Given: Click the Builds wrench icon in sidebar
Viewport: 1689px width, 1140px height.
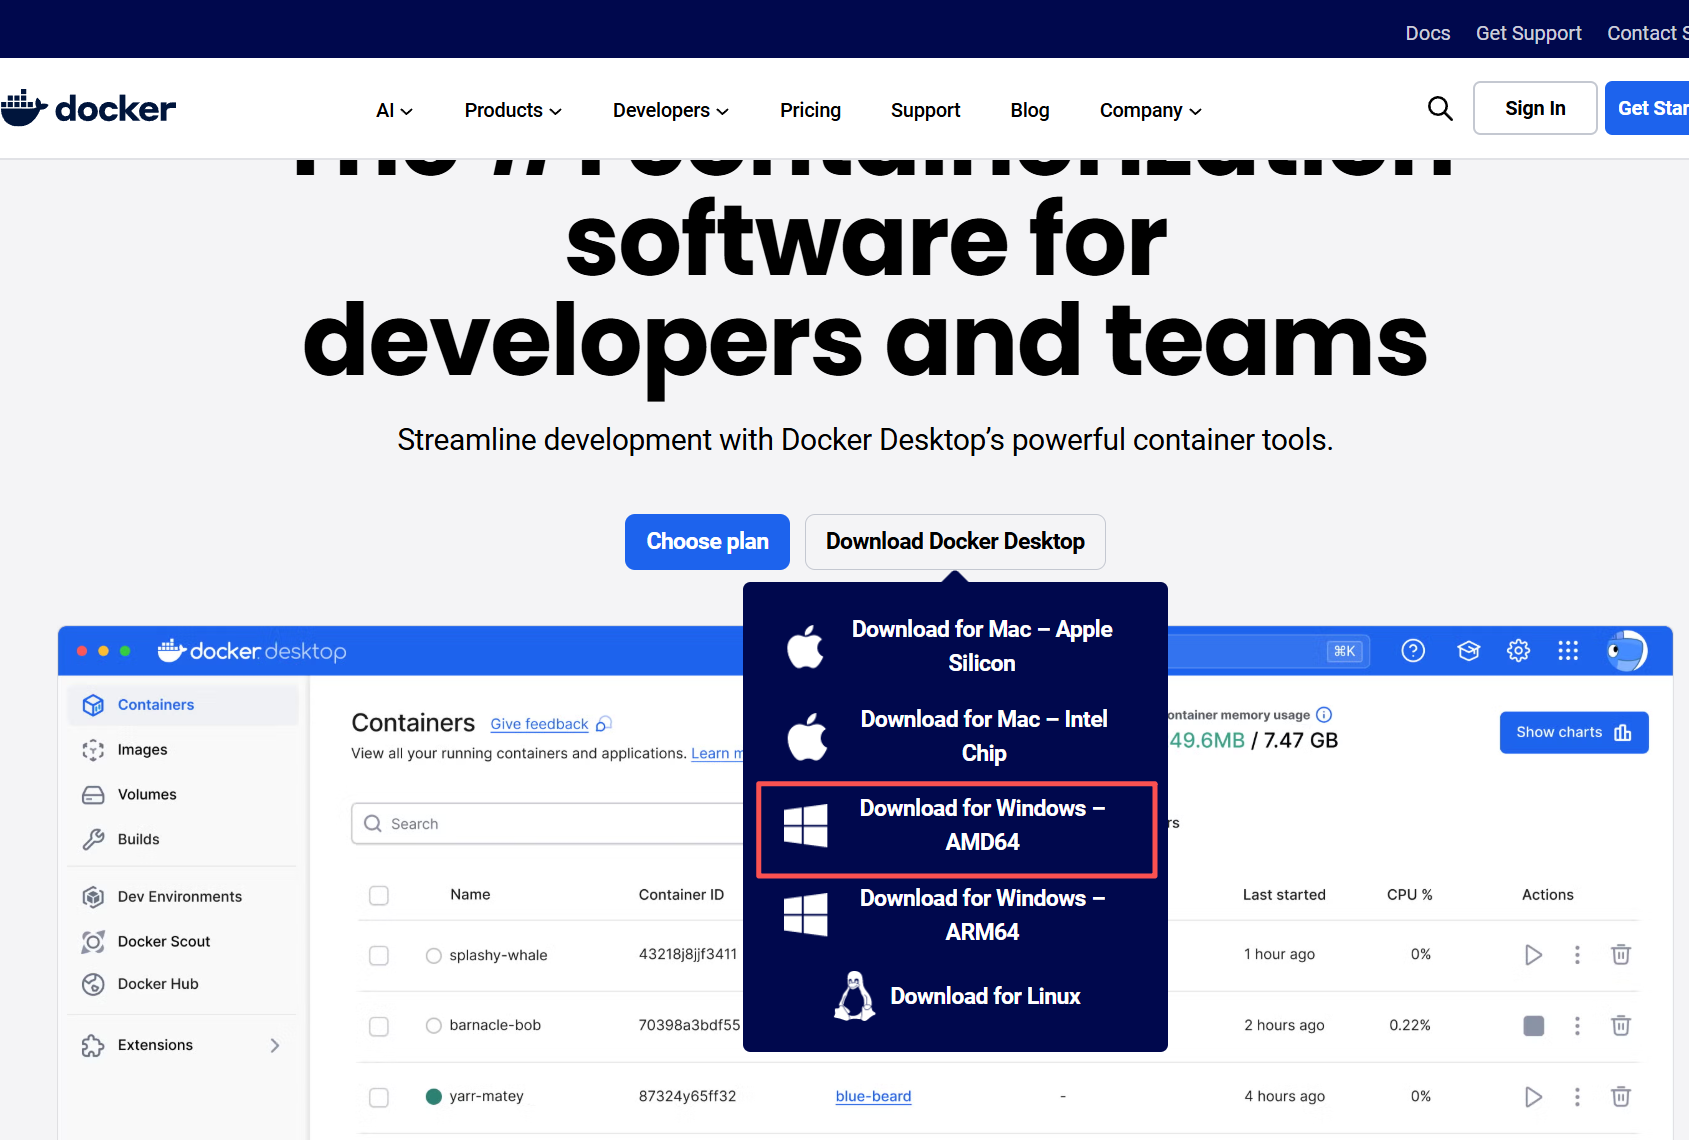Looking at the screenshot, I should tap(93, 840).
